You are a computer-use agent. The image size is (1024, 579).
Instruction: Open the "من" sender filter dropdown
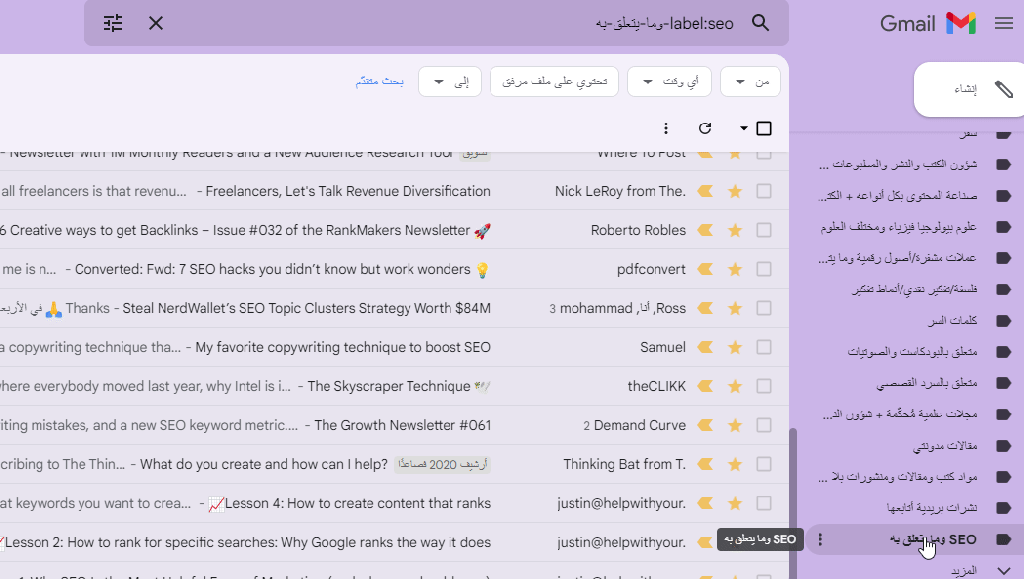click(750, 82)
